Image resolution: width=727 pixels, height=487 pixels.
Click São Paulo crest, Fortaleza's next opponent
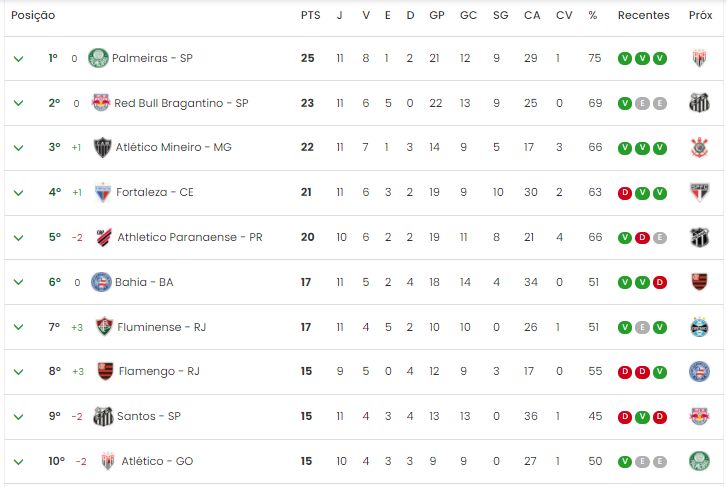click(x=699, y=192)
